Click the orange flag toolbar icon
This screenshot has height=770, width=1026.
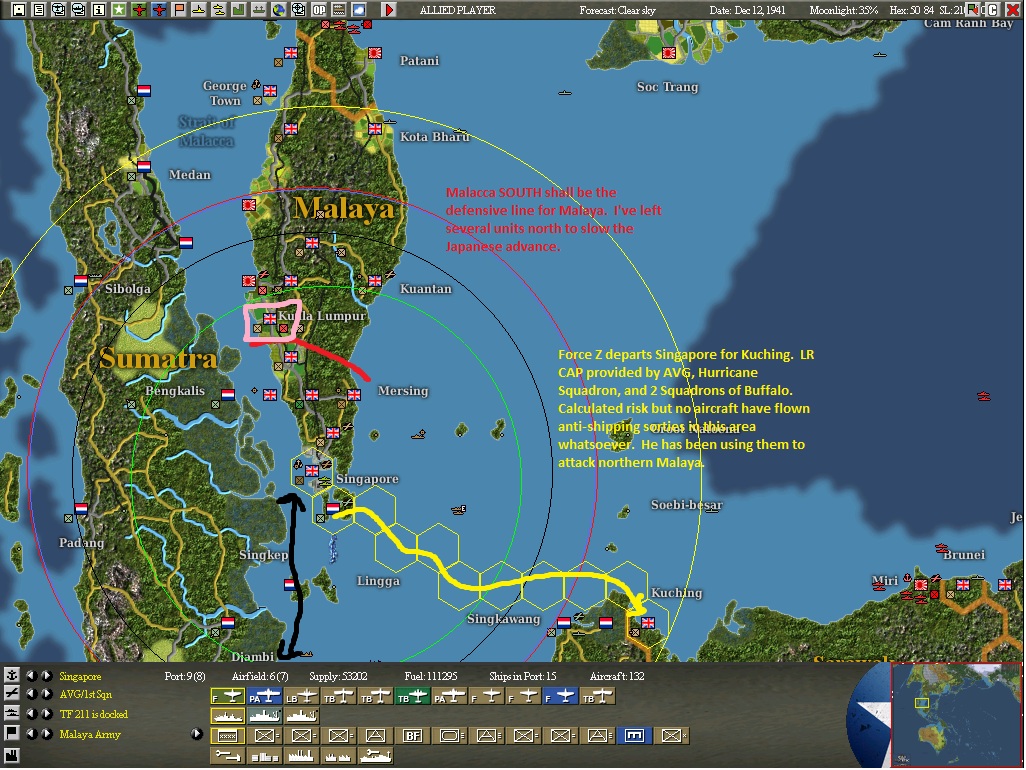click(x=179, y=10)
